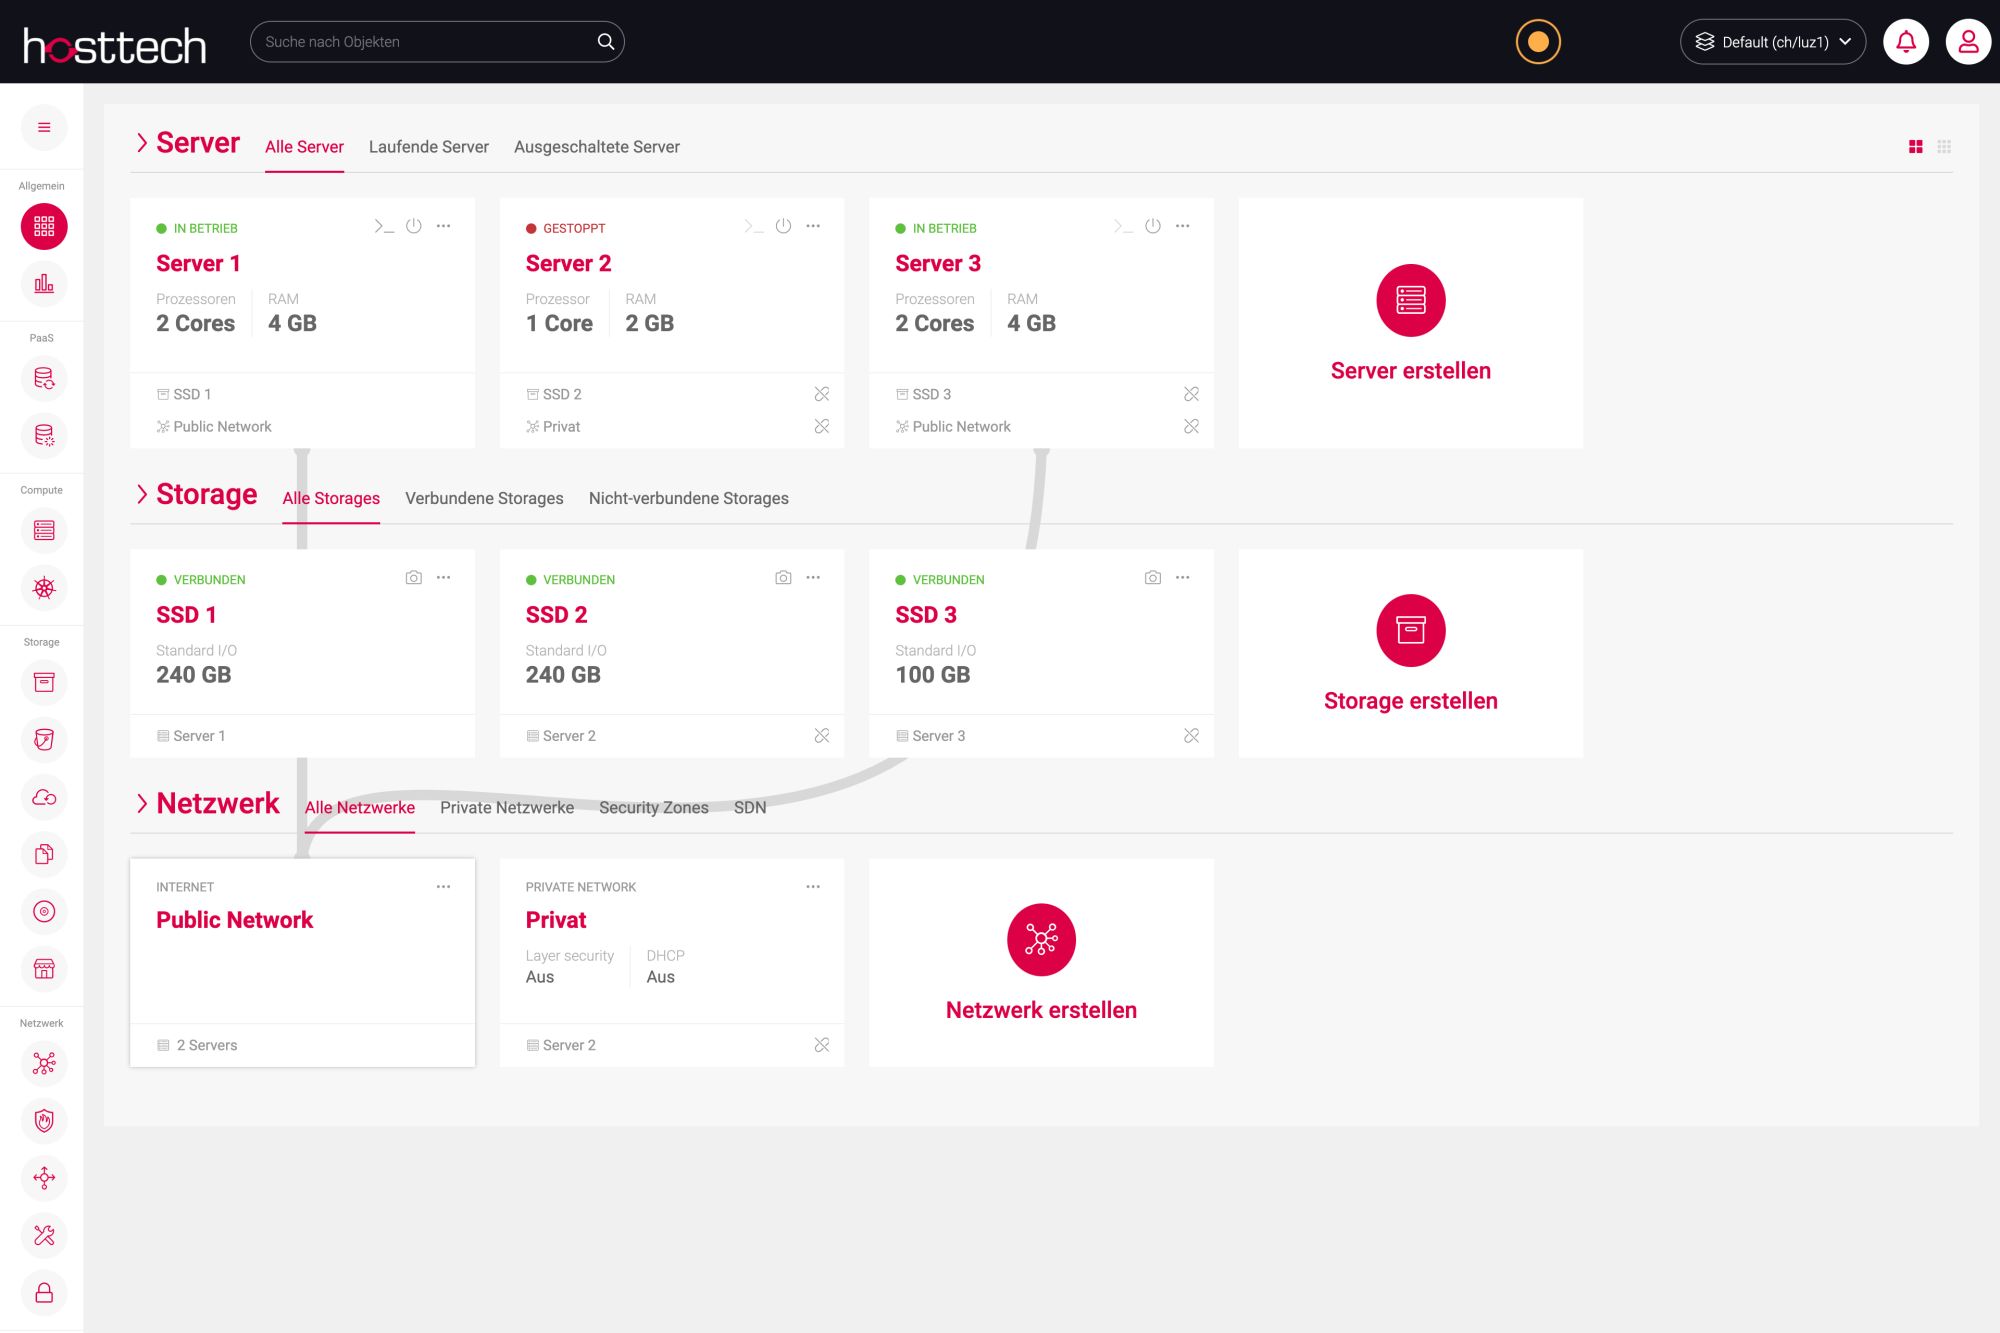Open the user account icon
2000x1333 pixels.
(1968, 42)
